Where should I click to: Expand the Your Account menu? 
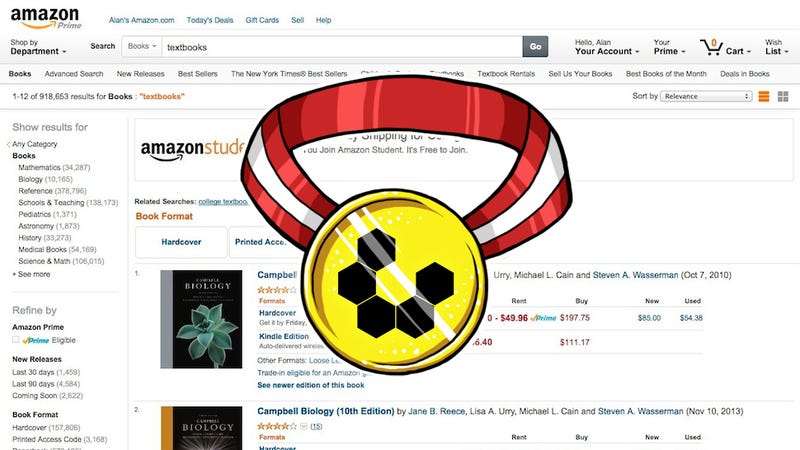click(607, 47)
